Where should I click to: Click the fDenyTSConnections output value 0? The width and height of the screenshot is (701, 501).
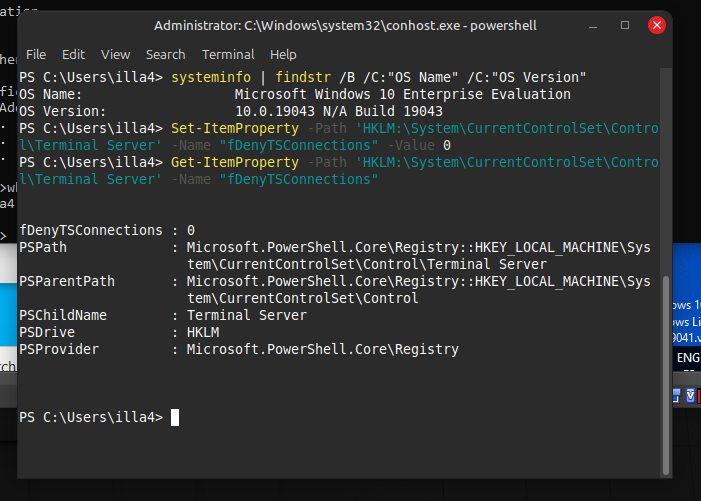coord(191,230)
